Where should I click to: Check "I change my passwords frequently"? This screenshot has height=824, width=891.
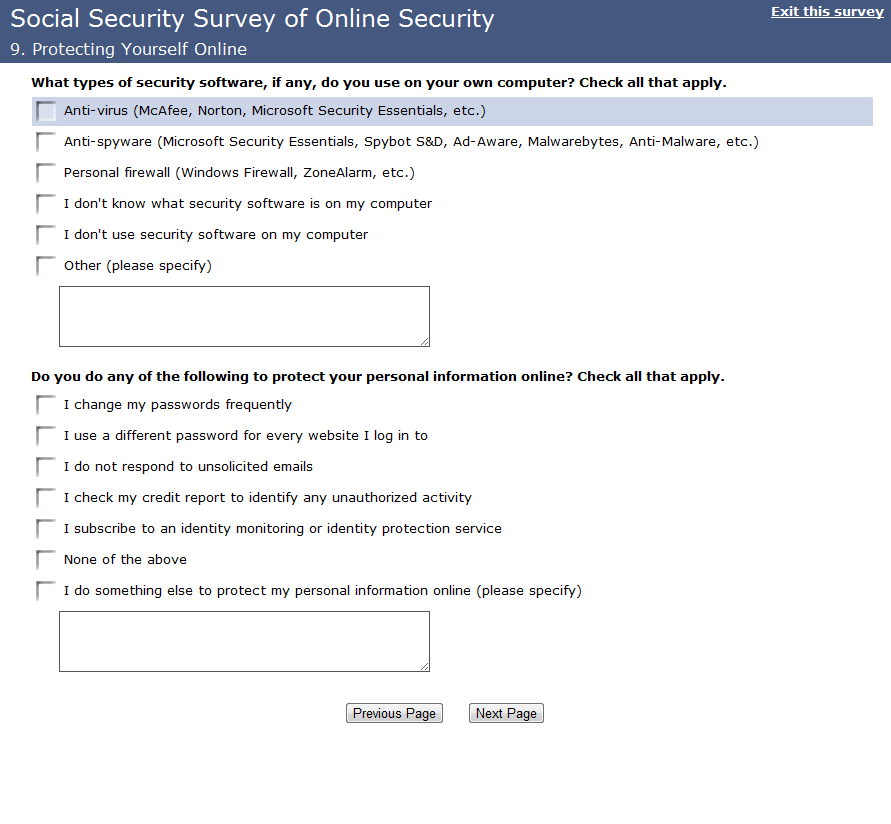pos(46,405)
